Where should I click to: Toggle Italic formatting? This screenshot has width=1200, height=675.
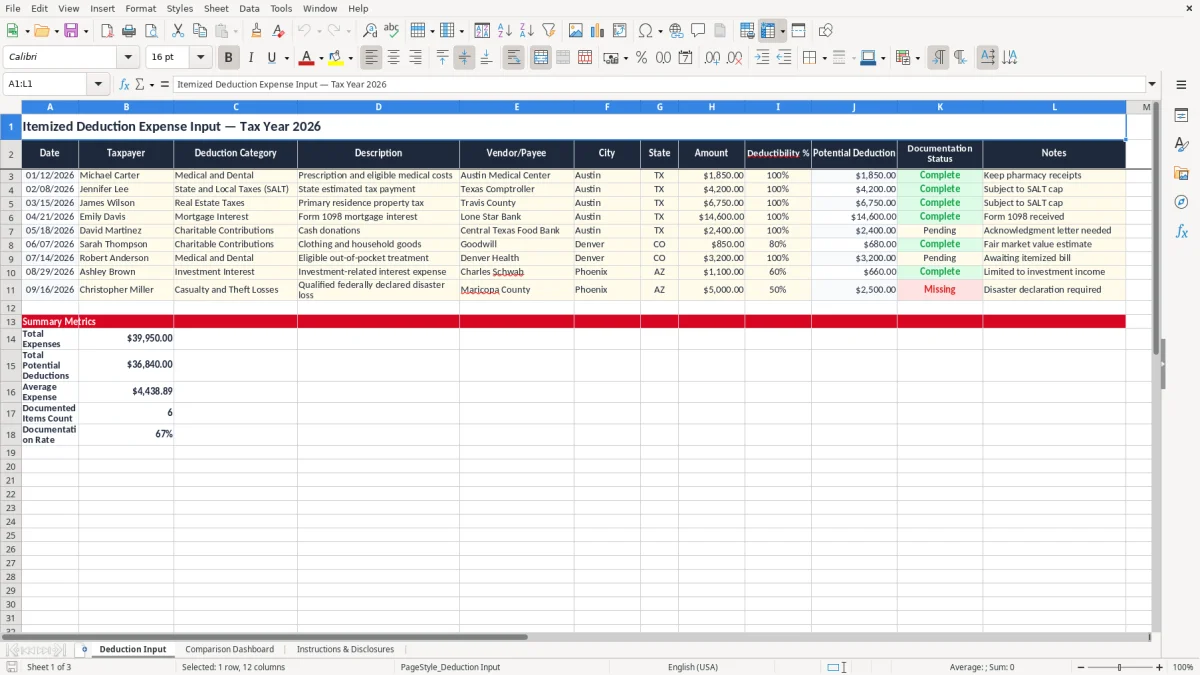250,58
